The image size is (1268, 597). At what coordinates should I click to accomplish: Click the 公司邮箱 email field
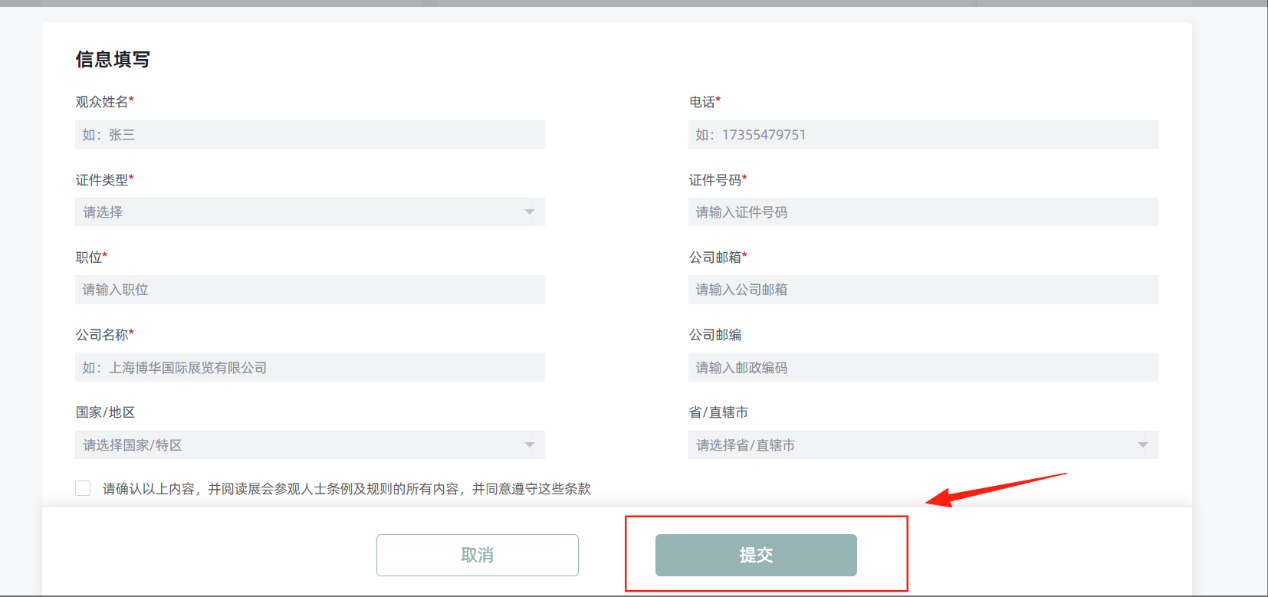[x=922, y=290]
